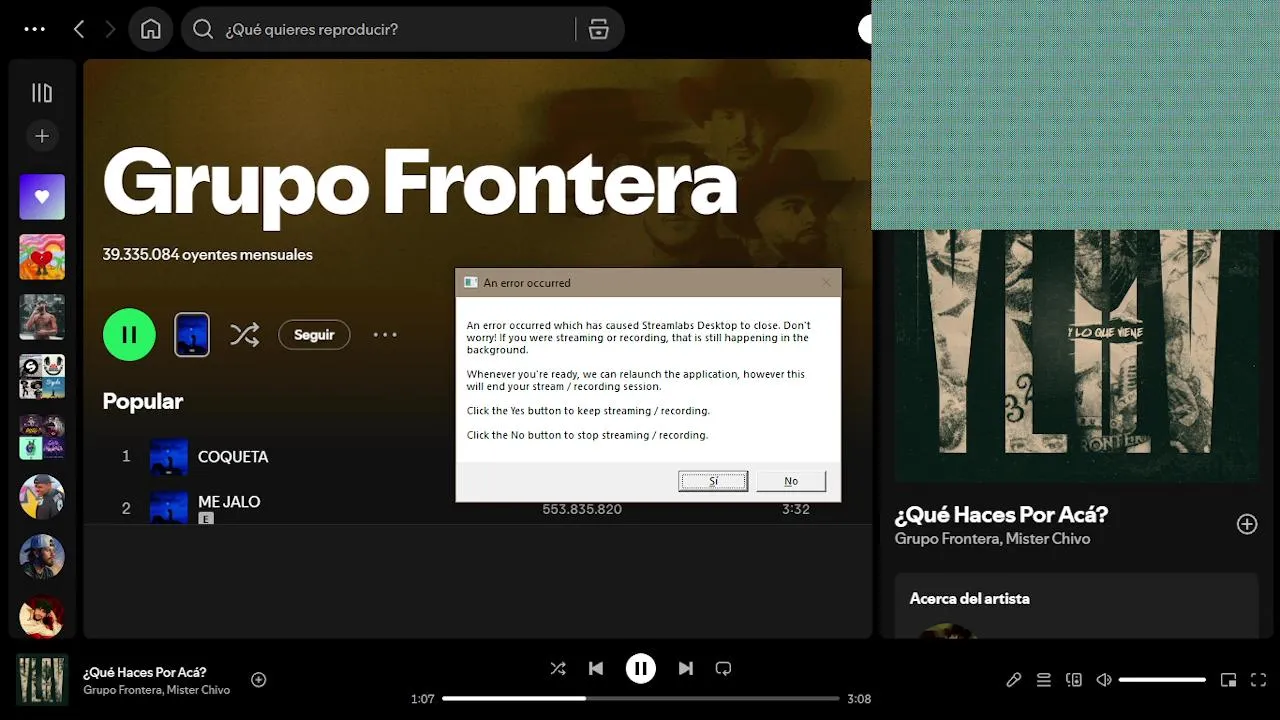Go forward with the right arrow
The image size is (1280, 720).
pos(110,29)
